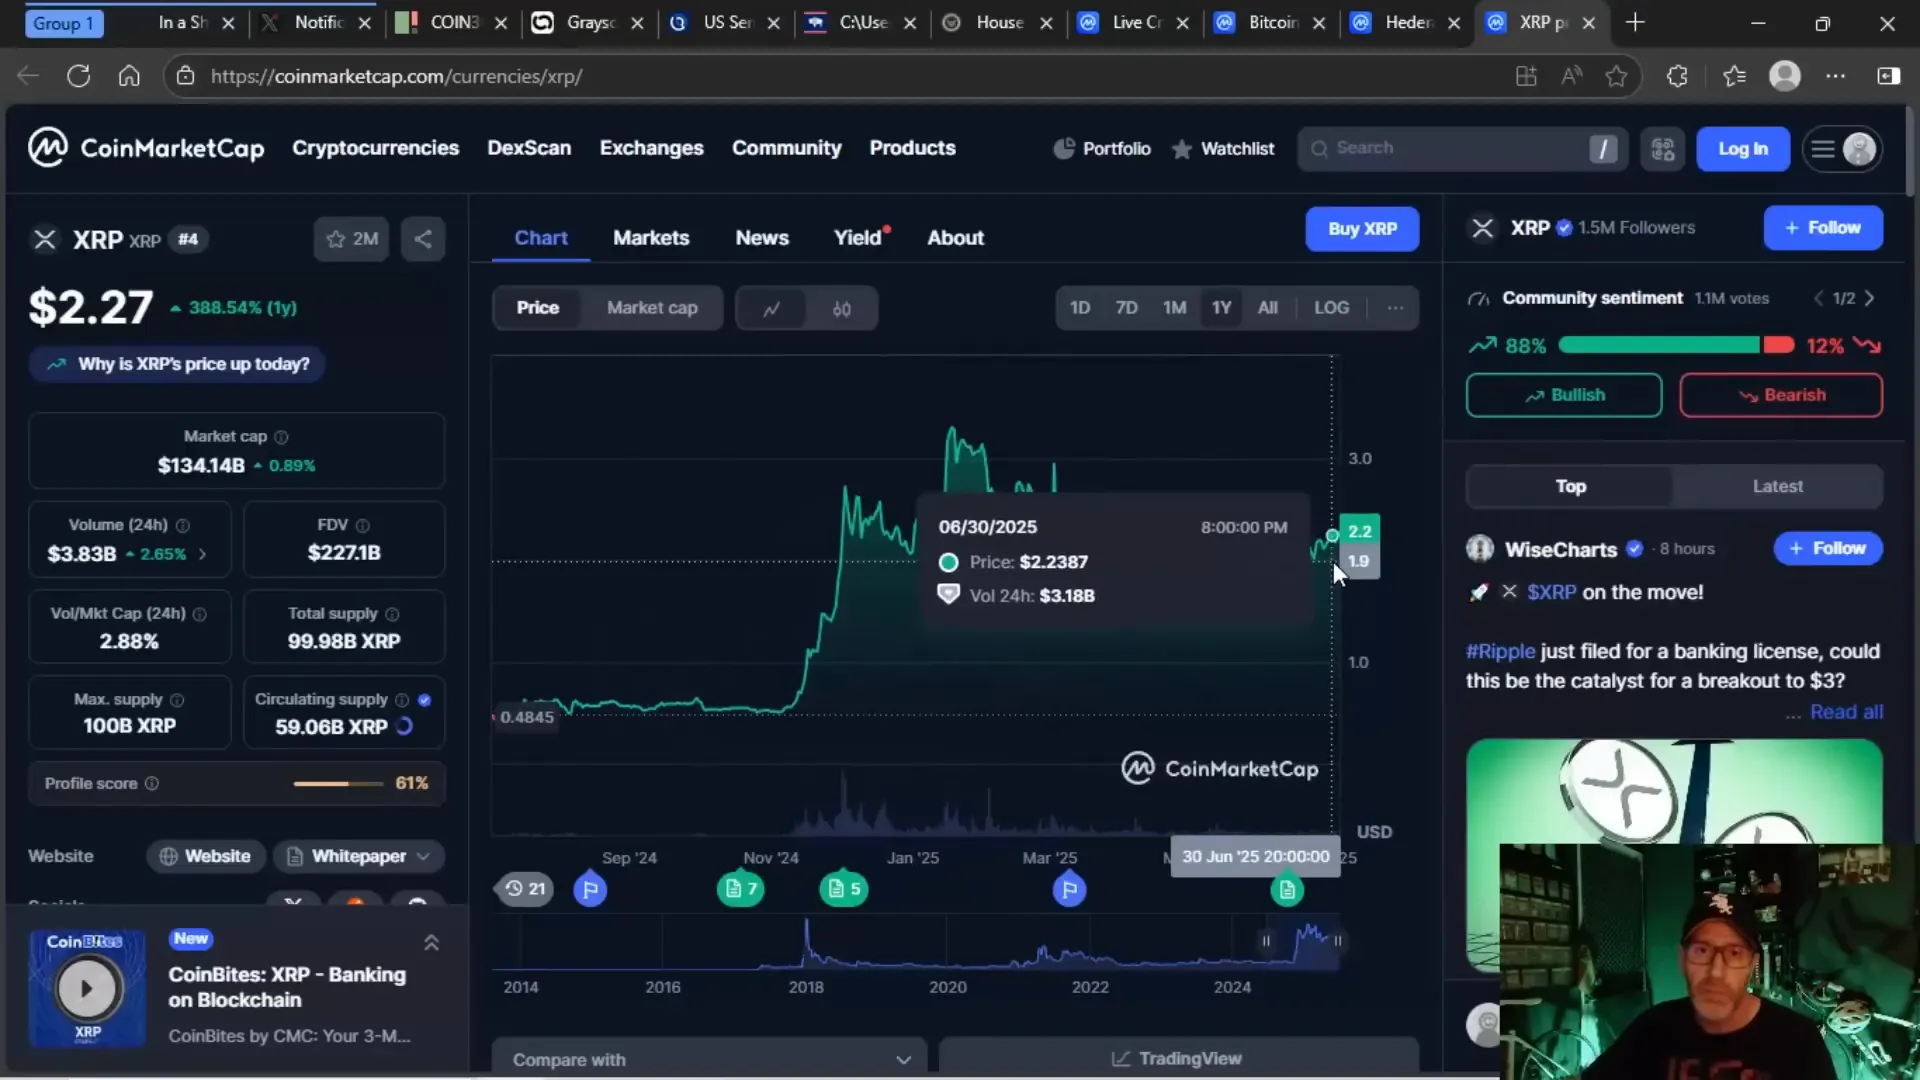Play the CoinBites XRP episode
The width and height of the screenshot is (1920, 1080).
point(86,988)
